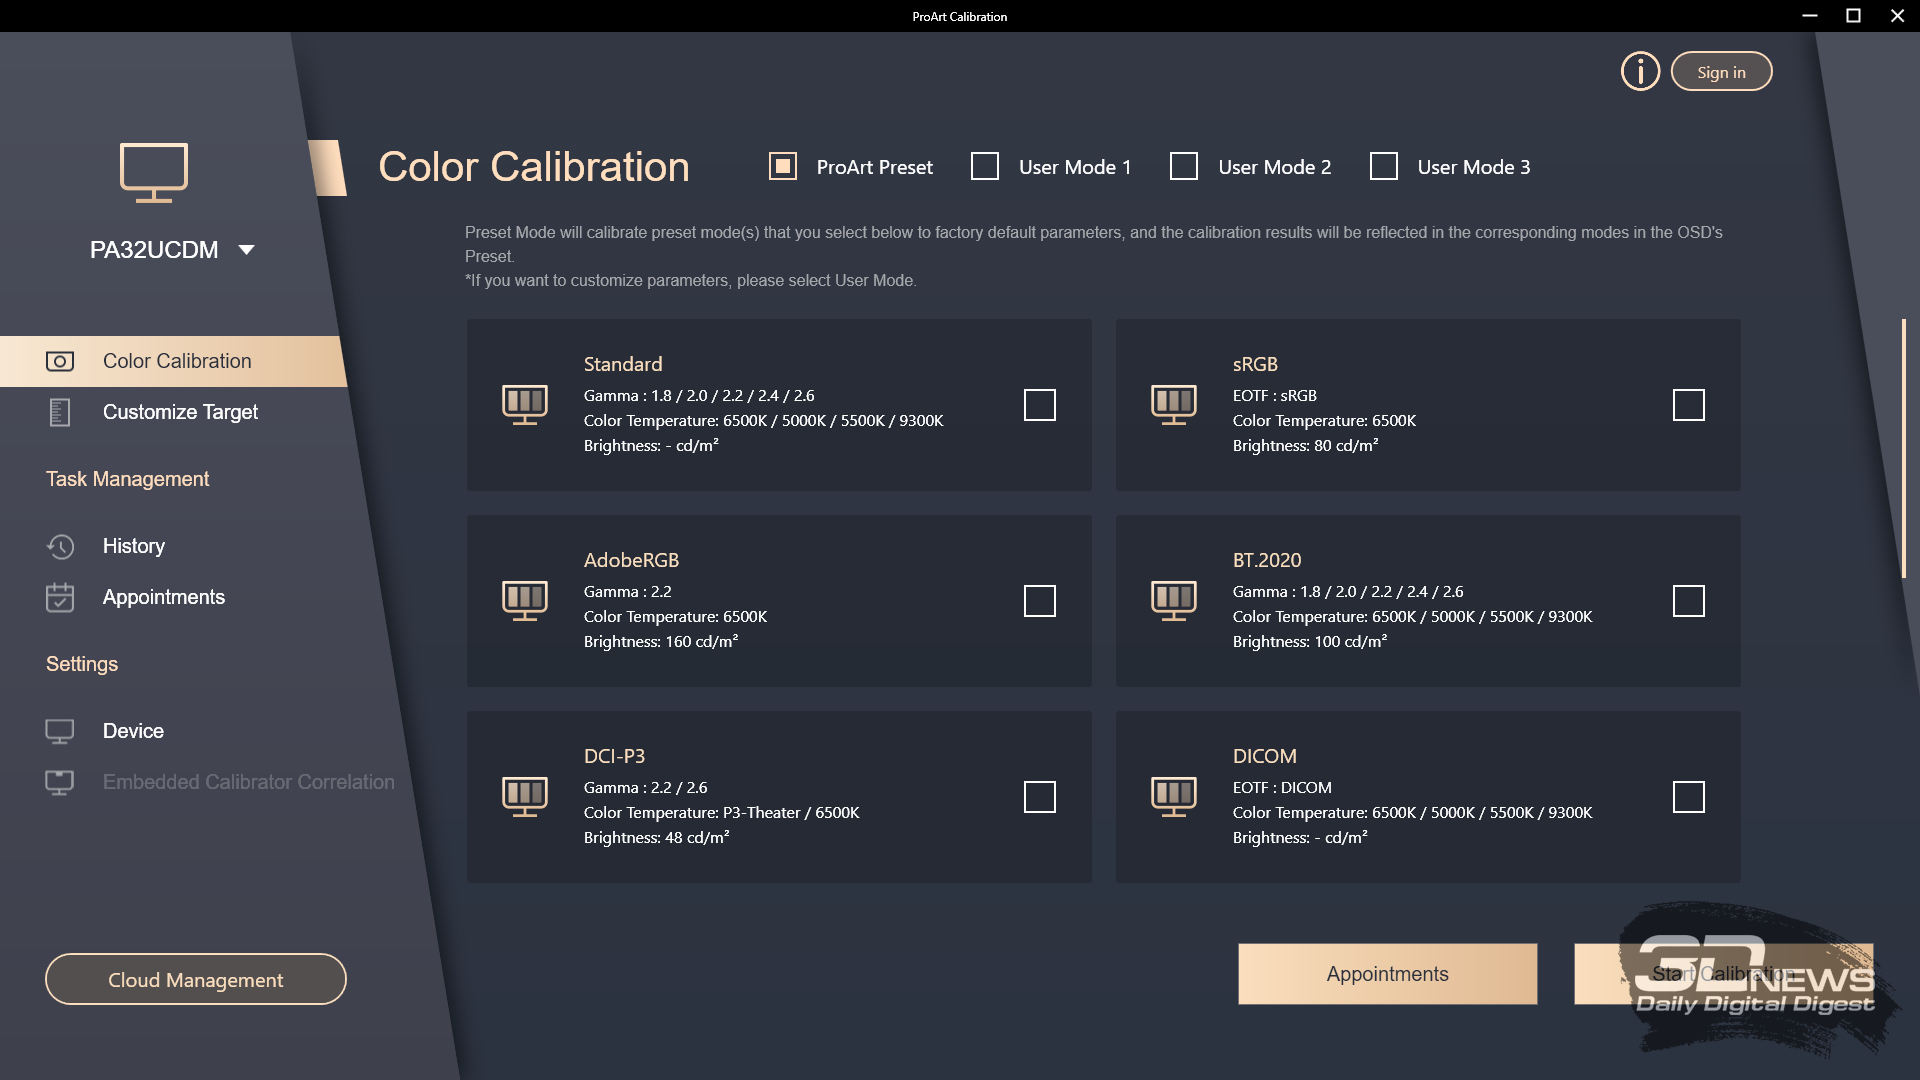Check the Standard preset checkbox
Image resolution: width=1920 pixels, height=1080 pixels.
click(1040, 405)
